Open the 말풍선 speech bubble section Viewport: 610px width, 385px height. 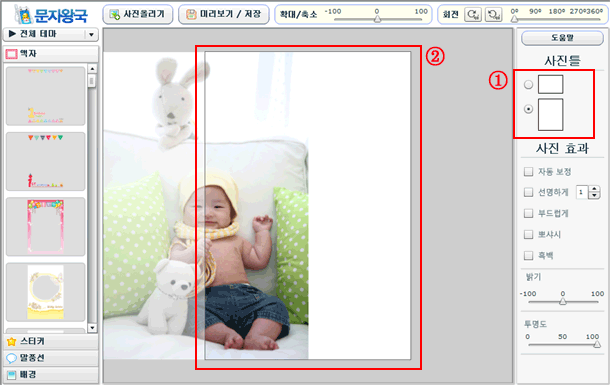click(x=51, y=358)
